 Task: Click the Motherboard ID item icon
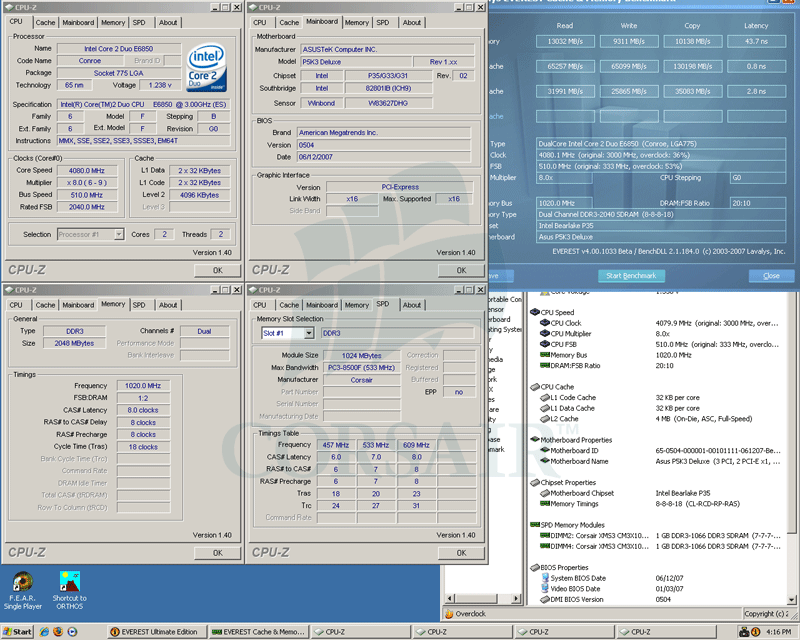544,450
